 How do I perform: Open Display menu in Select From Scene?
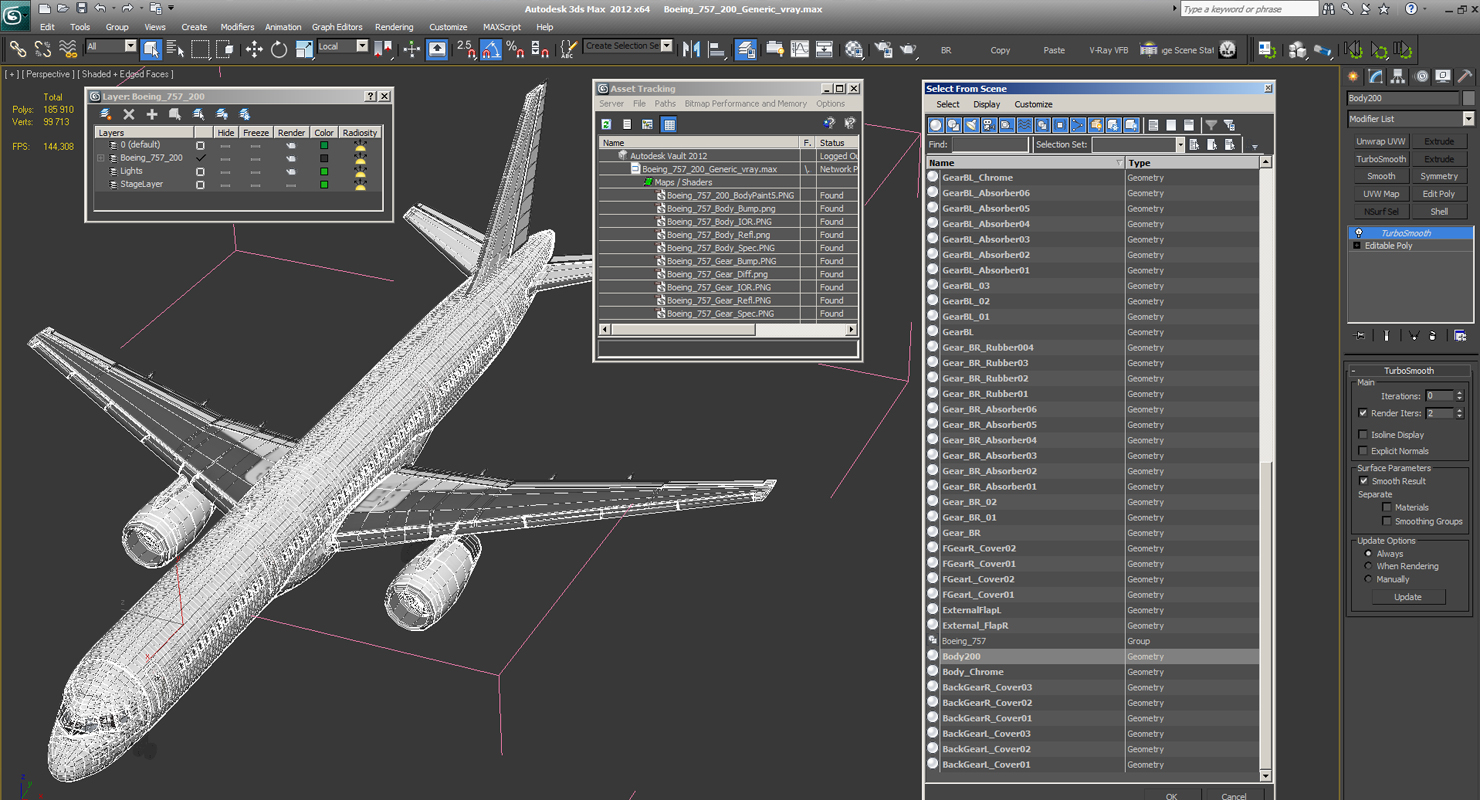pos(986,104)
